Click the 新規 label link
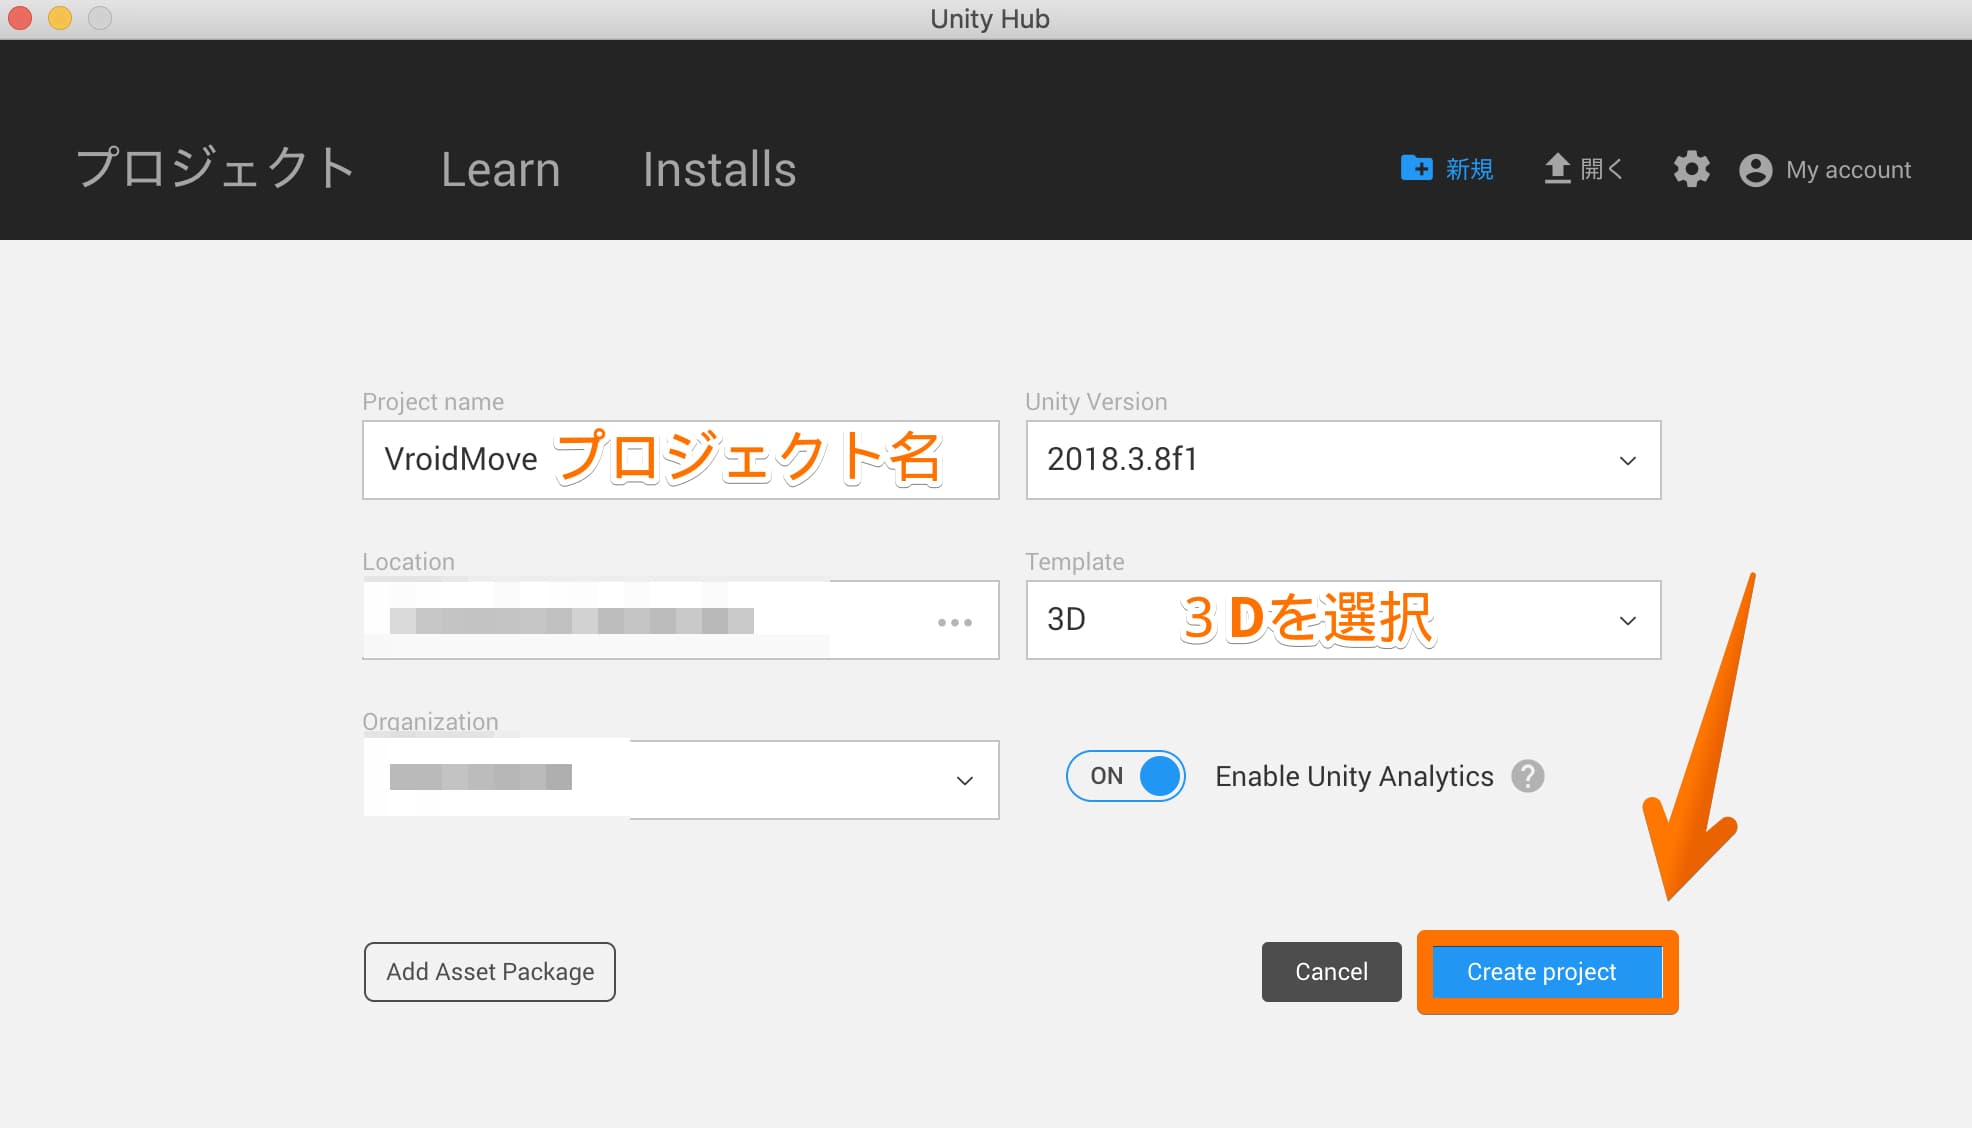Viewport: 1972px width, 1128px height. tap(1469, 169)
